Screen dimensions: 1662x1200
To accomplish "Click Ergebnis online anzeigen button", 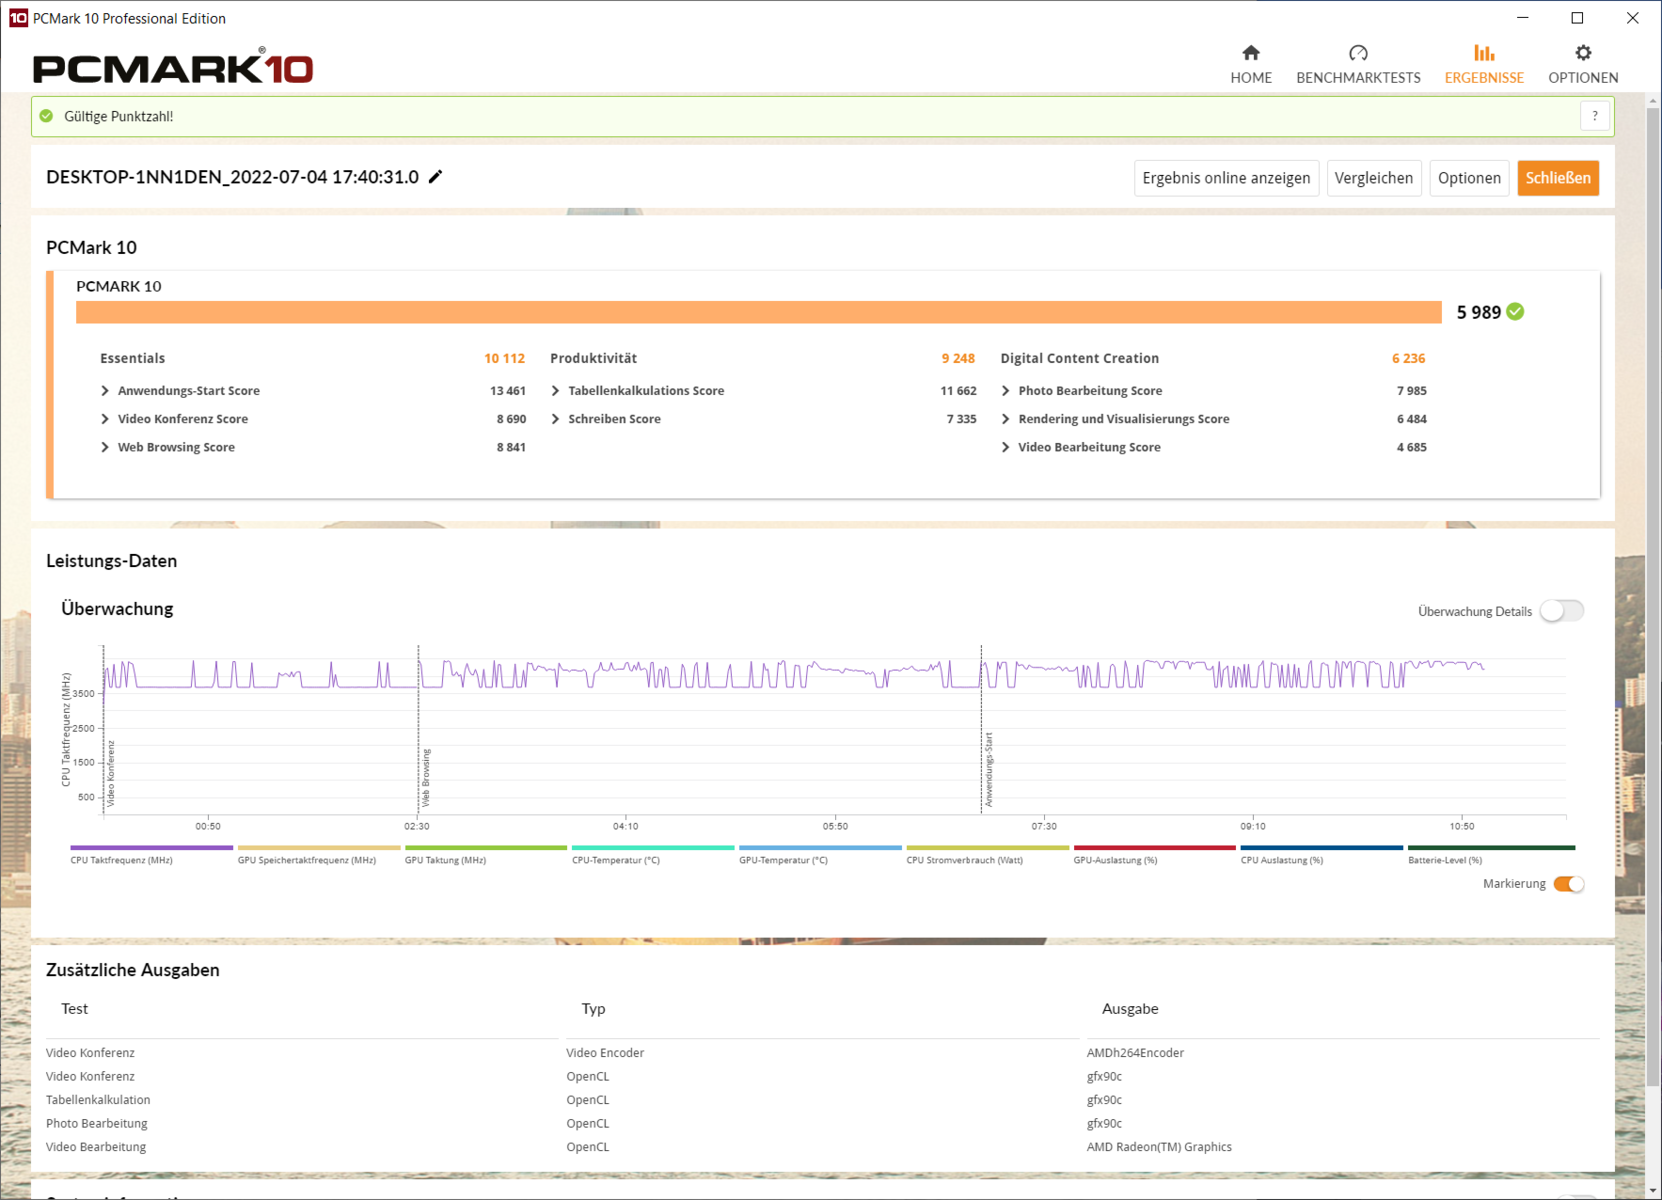I will [x=1226, y=178].
